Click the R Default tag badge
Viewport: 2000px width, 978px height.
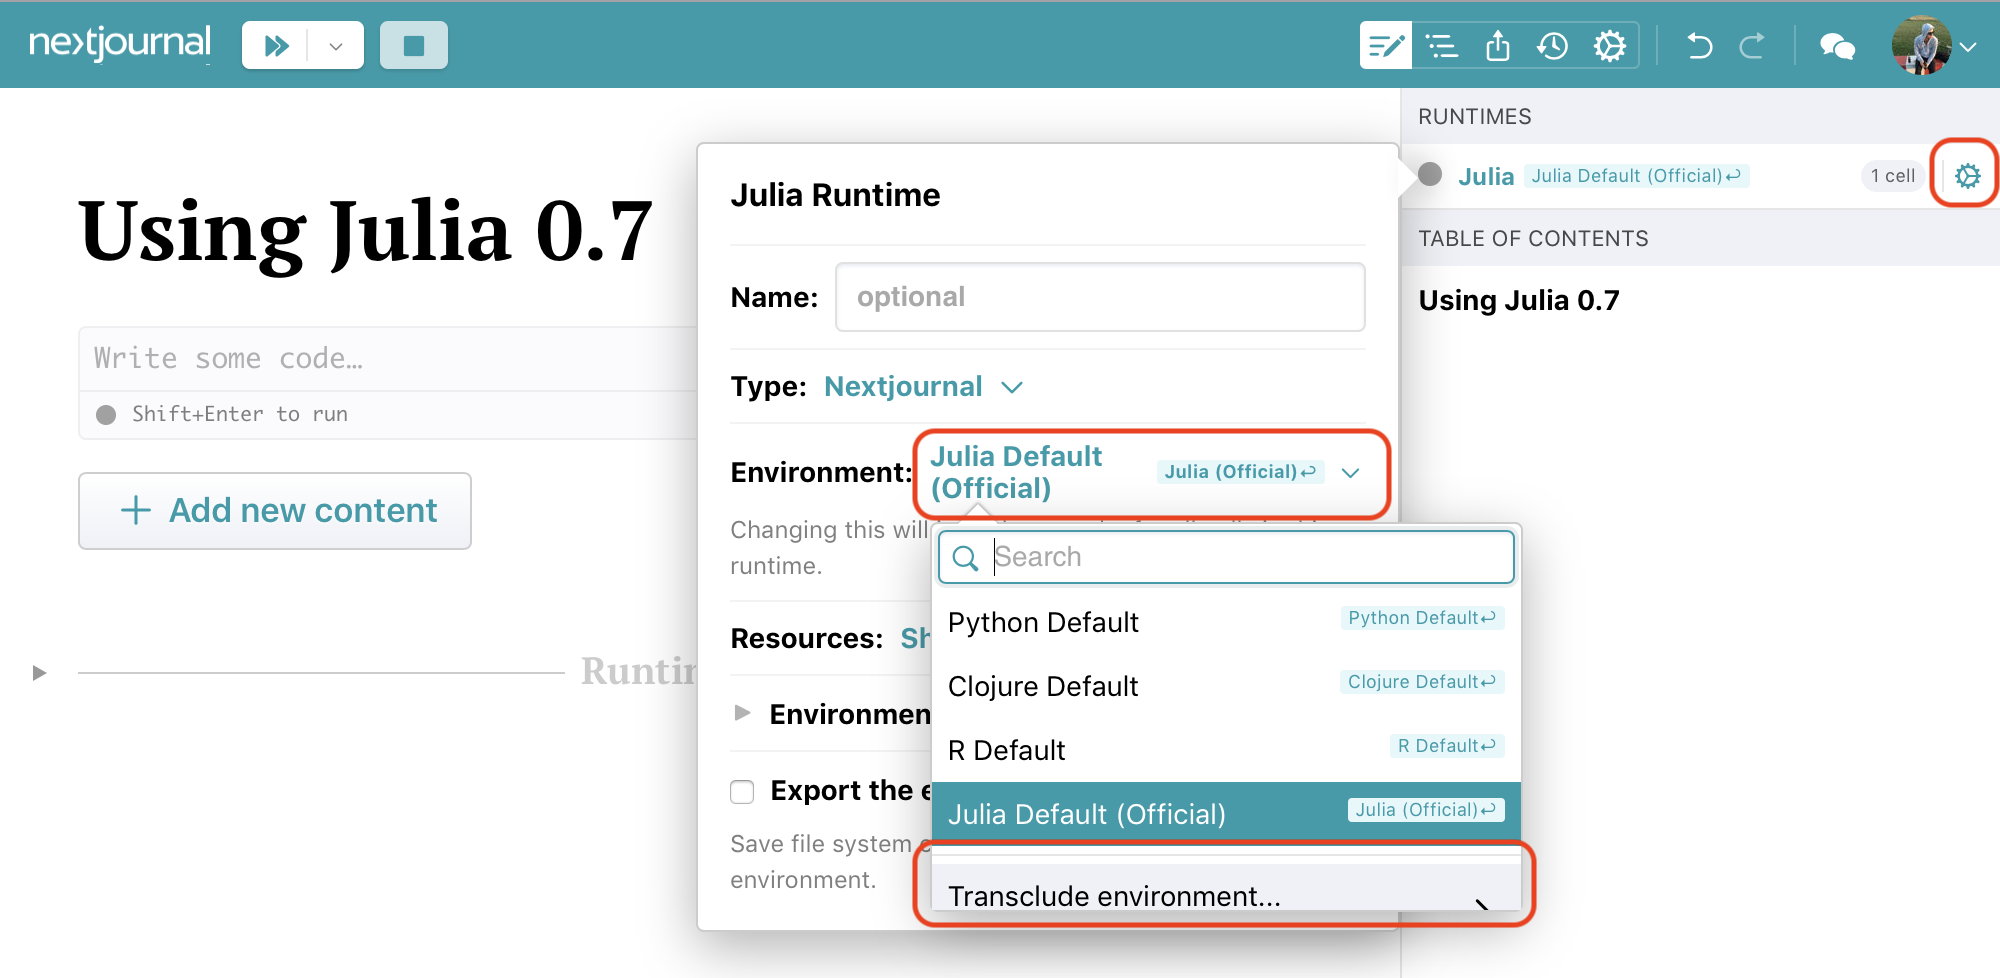(1447, 746)
